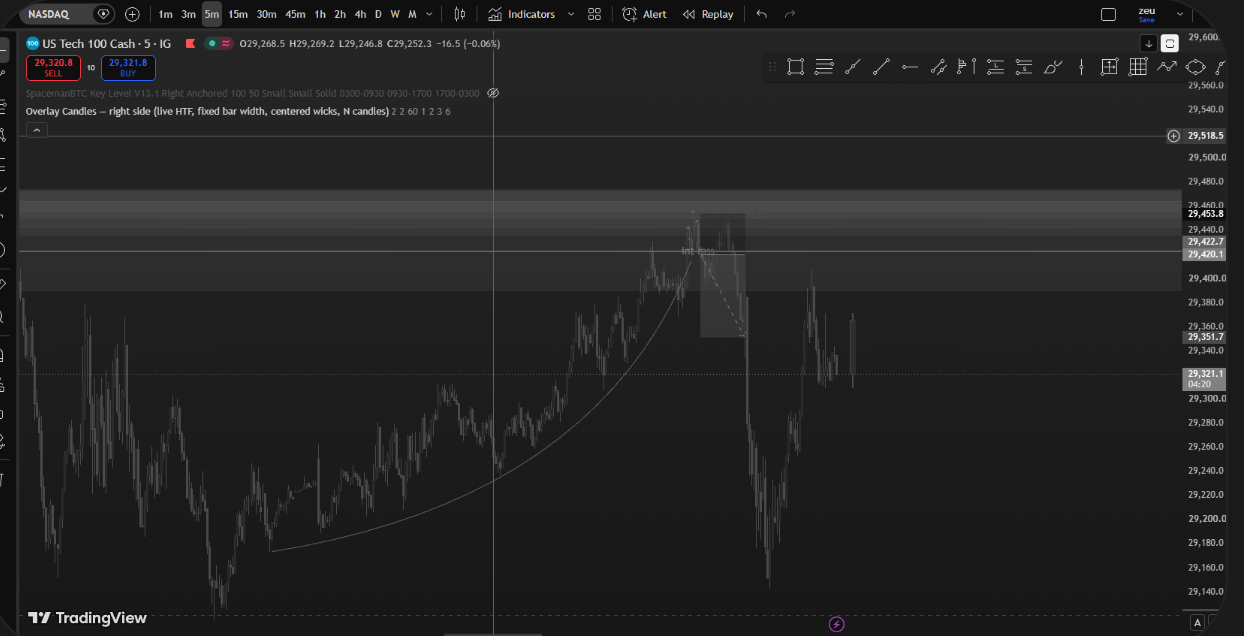The width and height of the screenshot is (1244, 636).
Task: Select the 30m timeframe tab
Action: [266, 14]
